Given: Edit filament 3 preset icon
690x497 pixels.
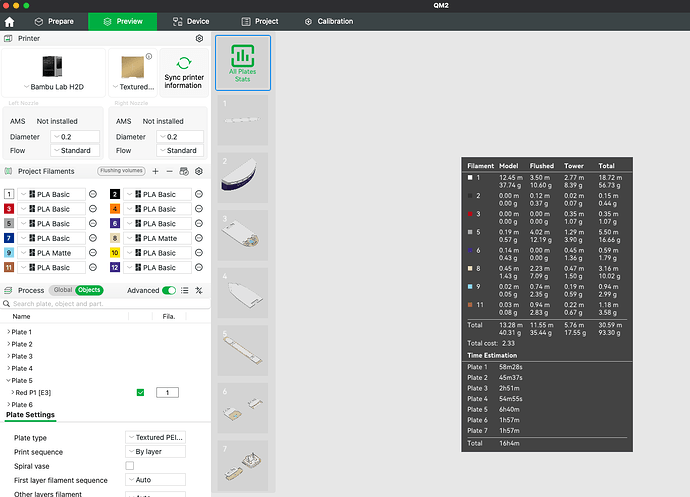Looking at the screenshot, I should (x=93, y=209).
